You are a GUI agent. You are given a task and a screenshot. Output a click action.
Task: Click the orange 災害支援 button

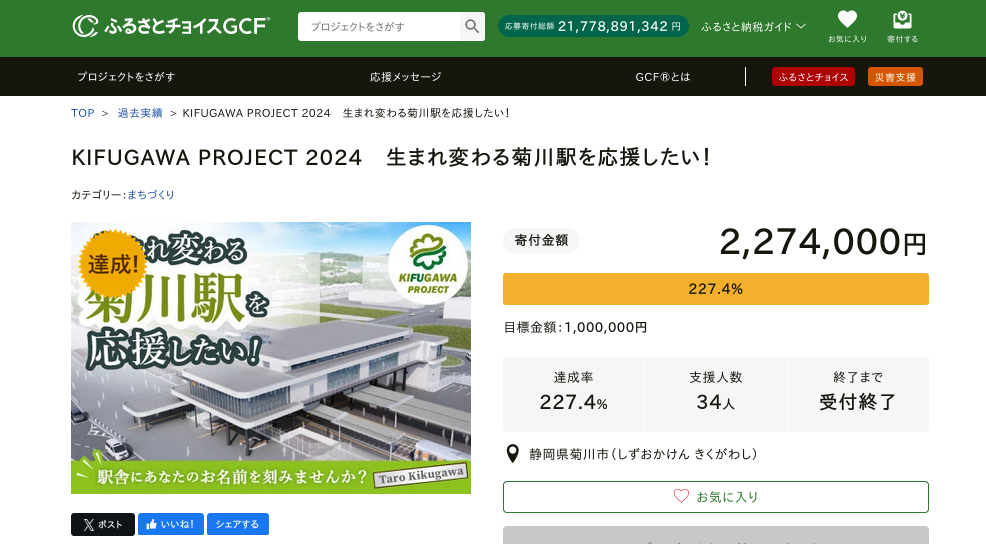(895, 77)
